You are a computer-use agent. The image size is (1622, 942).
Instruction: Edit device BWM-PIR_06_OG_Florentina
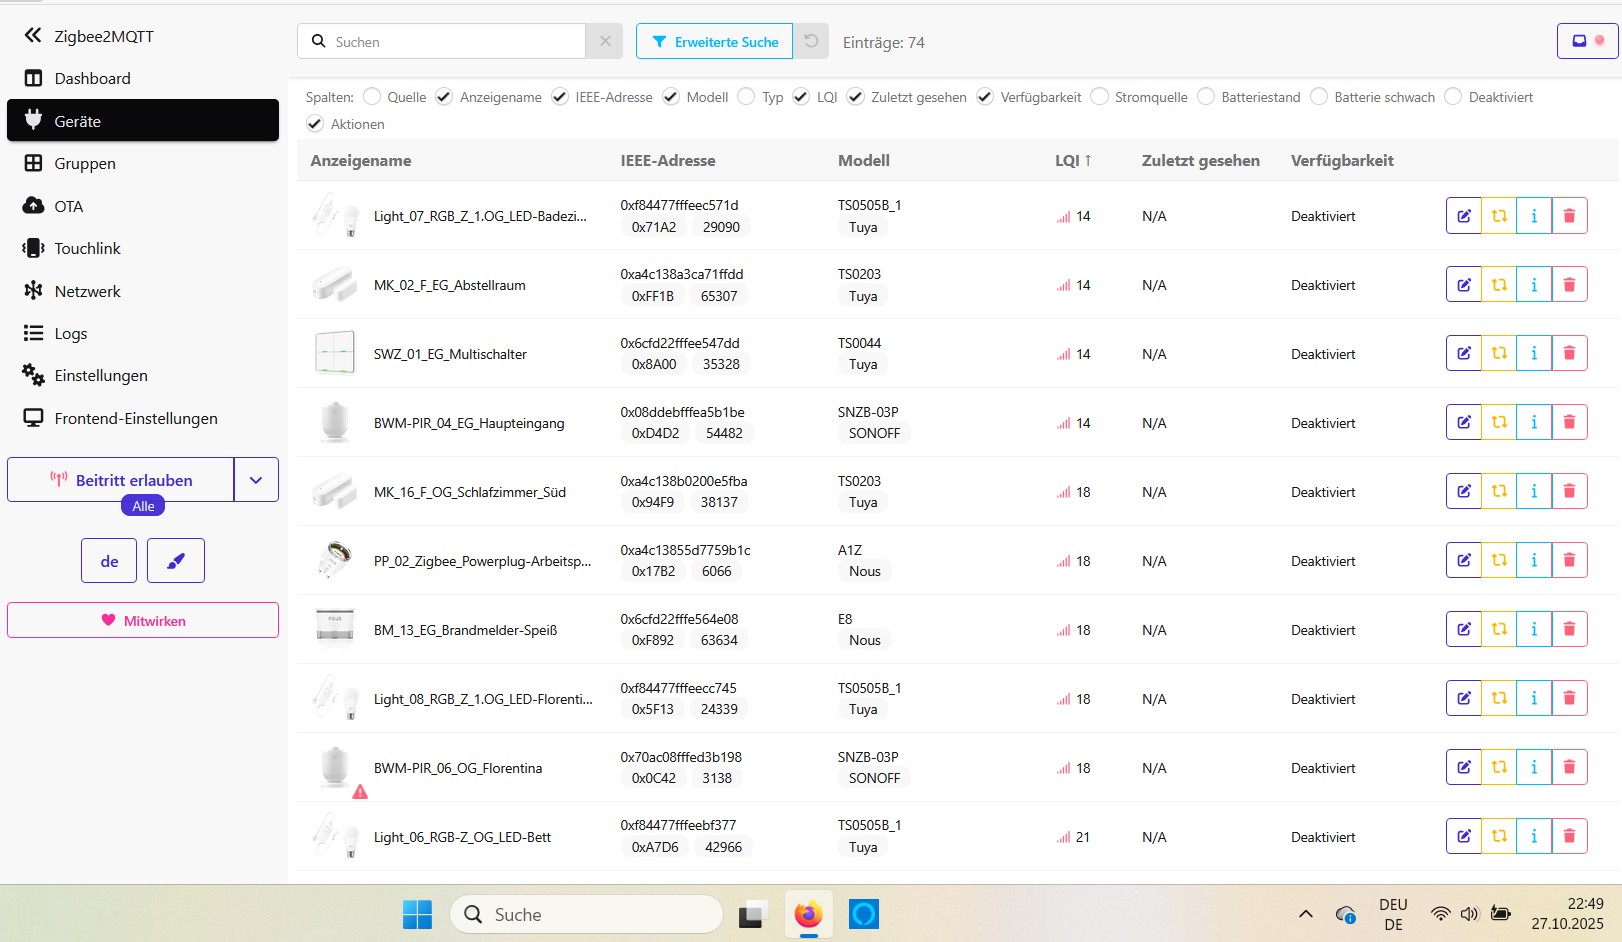click(x=1463, y=768)
